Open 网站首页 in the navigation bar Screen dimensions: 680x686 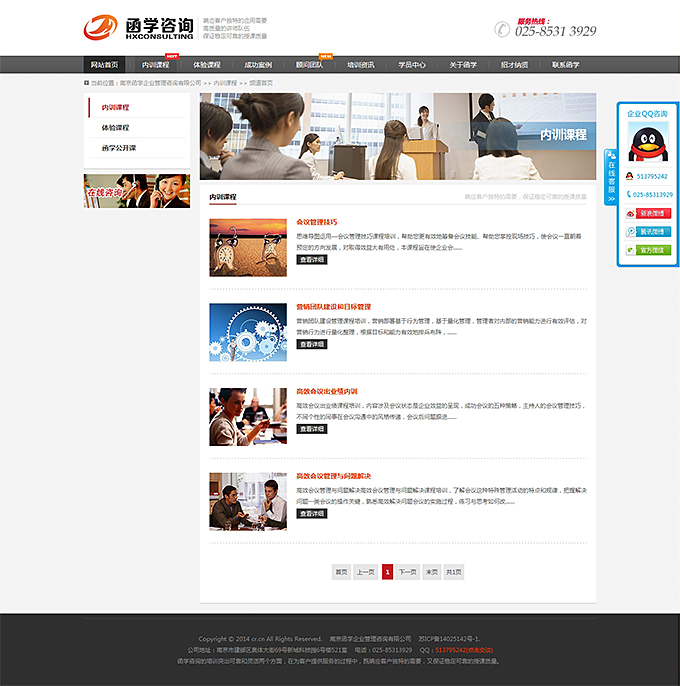point(104,65)
